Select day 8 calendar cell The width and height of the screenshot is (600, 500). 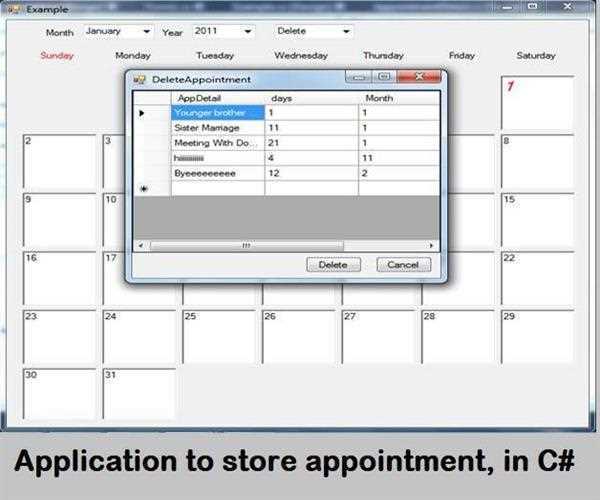tap(538, 161)
